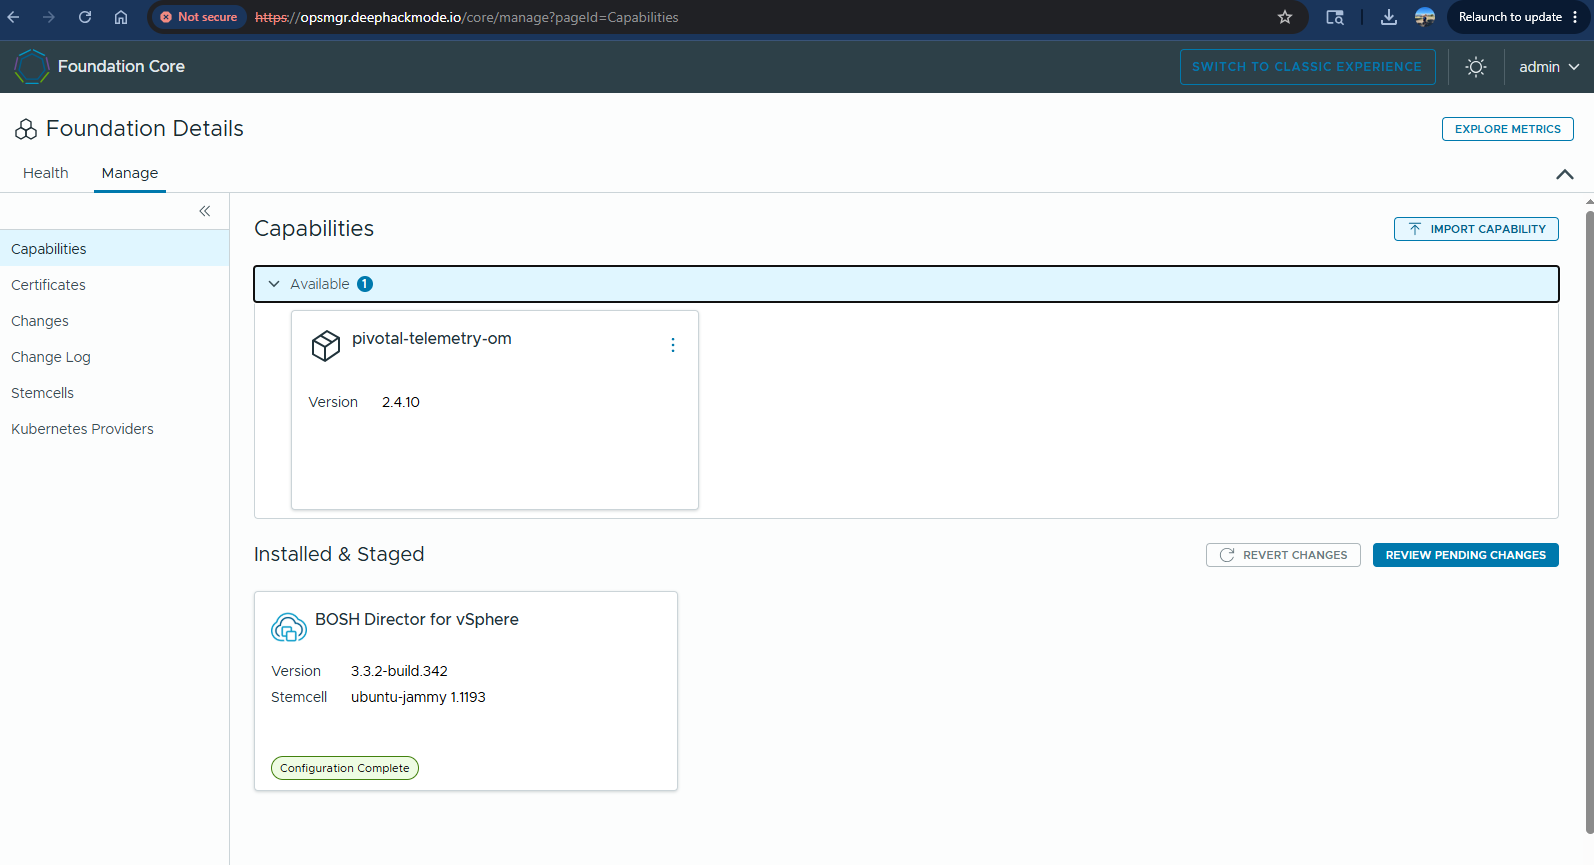The width and height of the screenshot is (1594, 865).
Task: Click the browser forward arrow
Action: [49, 17]
